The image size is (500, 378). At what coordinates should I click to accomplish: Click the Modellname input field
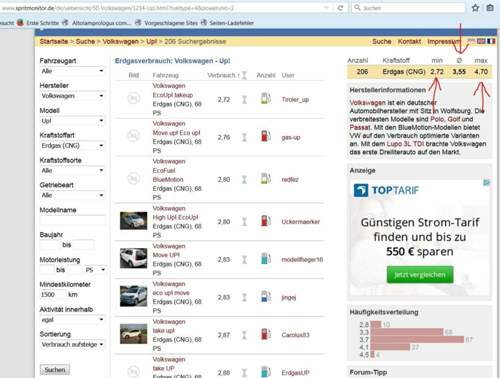tap(72, 220)
